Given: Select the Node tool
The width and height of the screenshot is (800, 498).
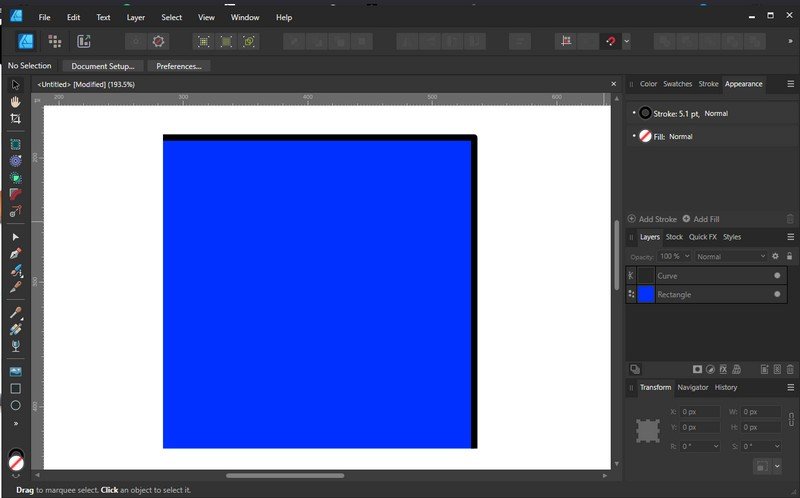Looking at the screenshot, I should 15,237.
